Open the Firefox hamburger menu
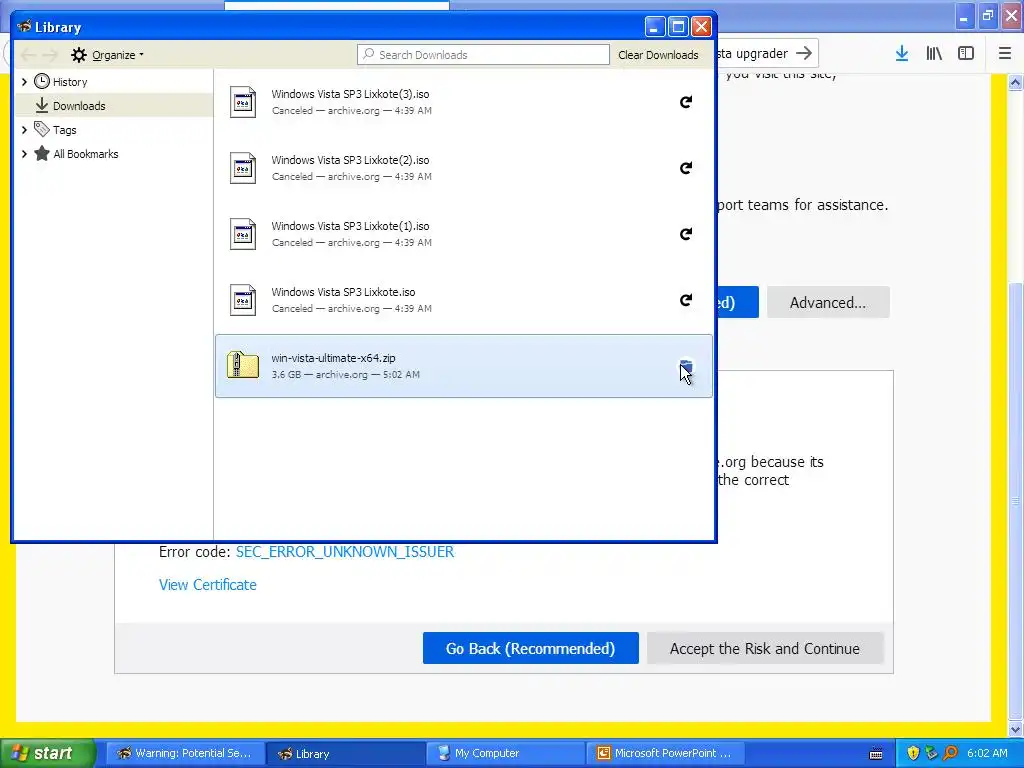The image size is (1024, 768). coord(1005,54)
